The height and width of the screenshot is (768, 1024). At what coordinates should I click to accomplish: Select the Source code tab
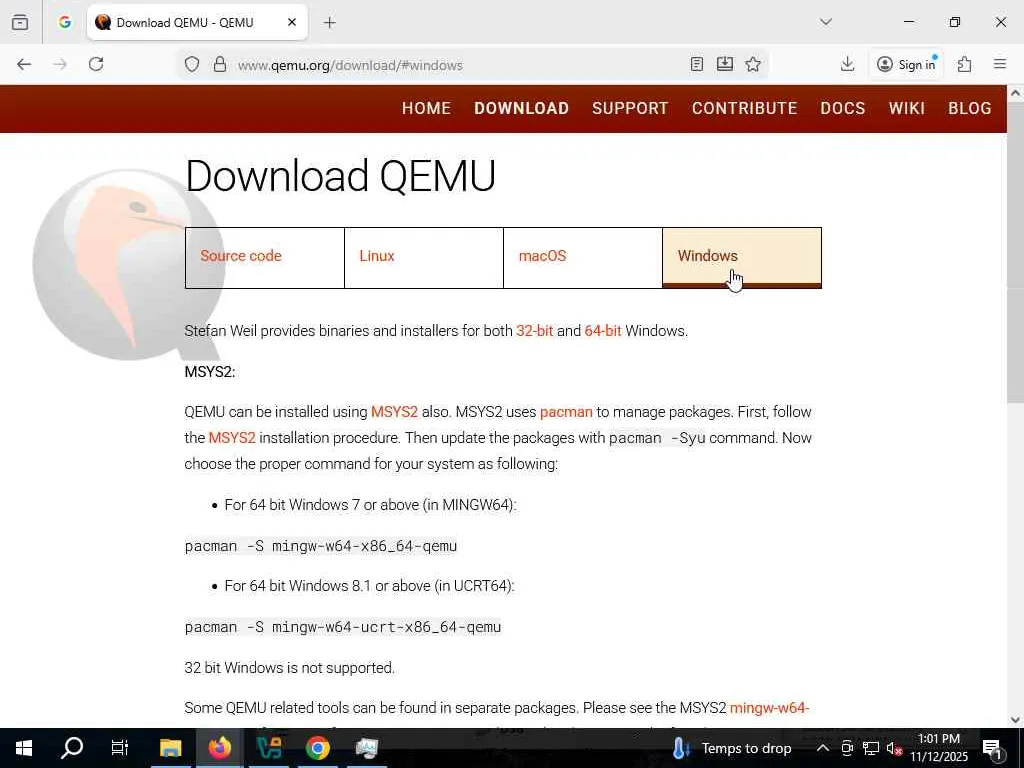[264, 257]
